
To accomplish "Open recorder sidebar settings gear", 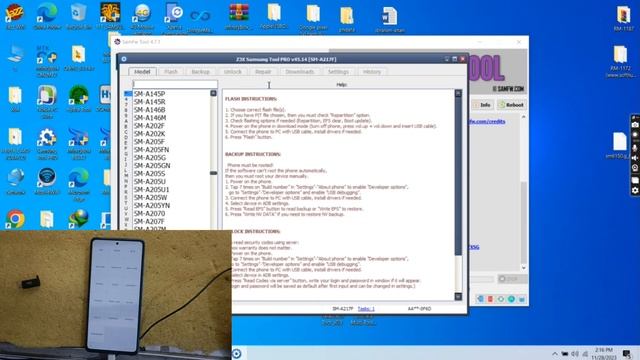I will tap(635, 190).
